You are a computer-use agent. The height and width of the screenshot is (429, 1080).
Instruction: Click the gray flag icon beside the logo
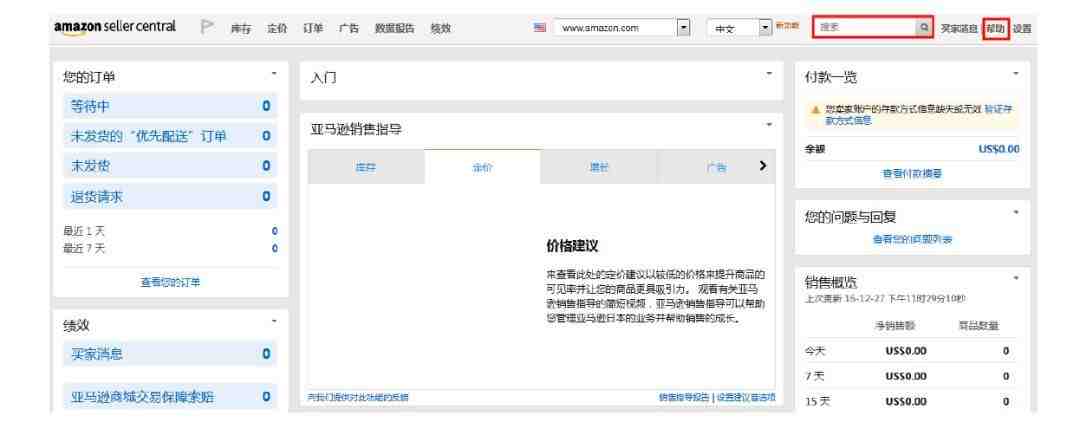pyautogui.click(x=207, y=27)
